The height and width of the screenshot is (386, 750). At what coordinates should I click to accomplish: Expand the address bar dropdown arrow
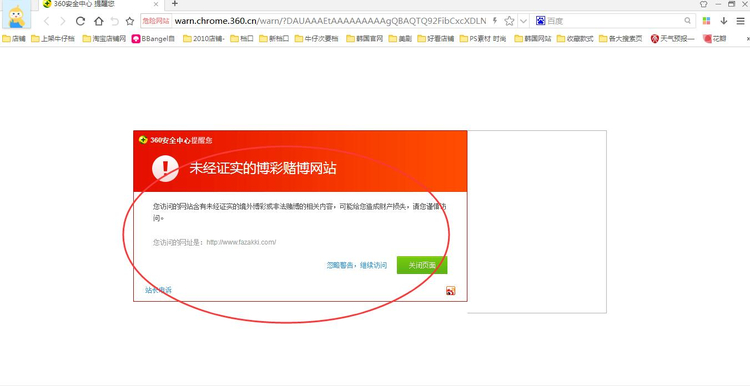click(523, 21)
